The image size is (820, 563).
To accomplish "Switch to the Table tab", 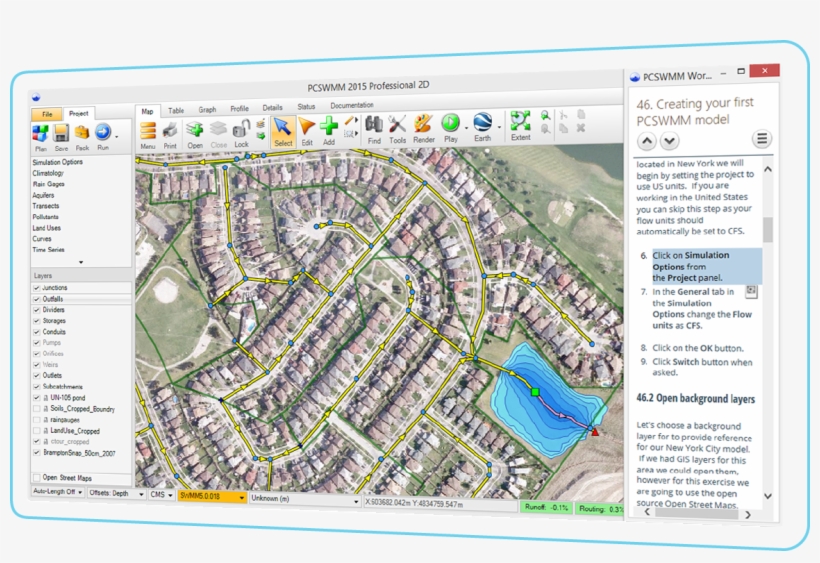I will (x=176, y=110).
